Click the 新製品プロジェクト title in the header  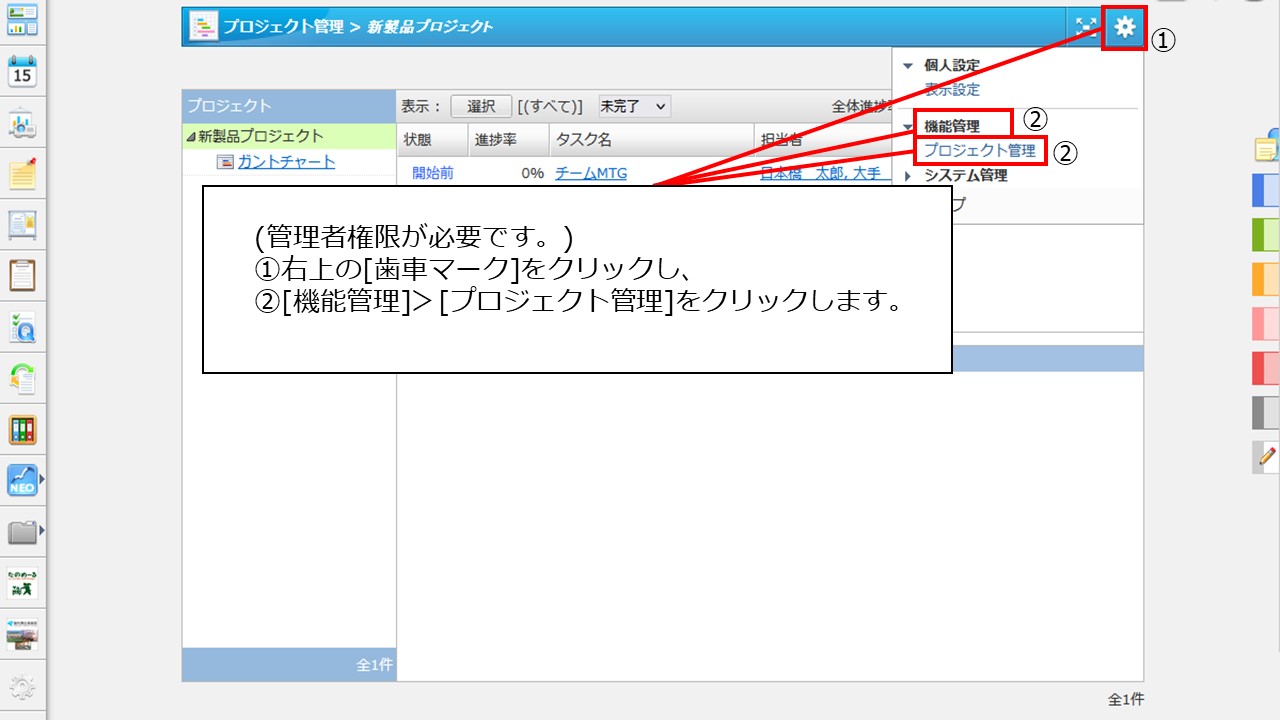click(430, 27)
